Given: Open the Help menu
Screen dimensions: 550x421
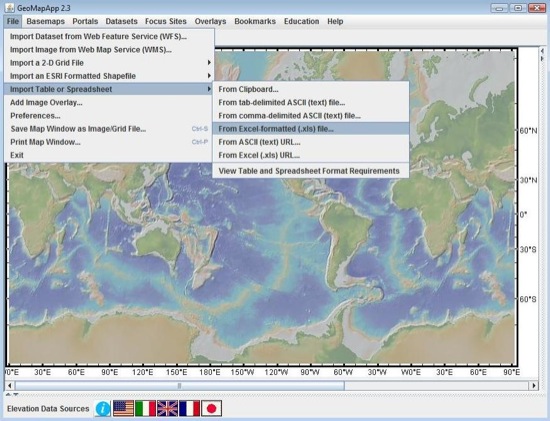Looking at the screenshot, I should (x=335, y=21).
